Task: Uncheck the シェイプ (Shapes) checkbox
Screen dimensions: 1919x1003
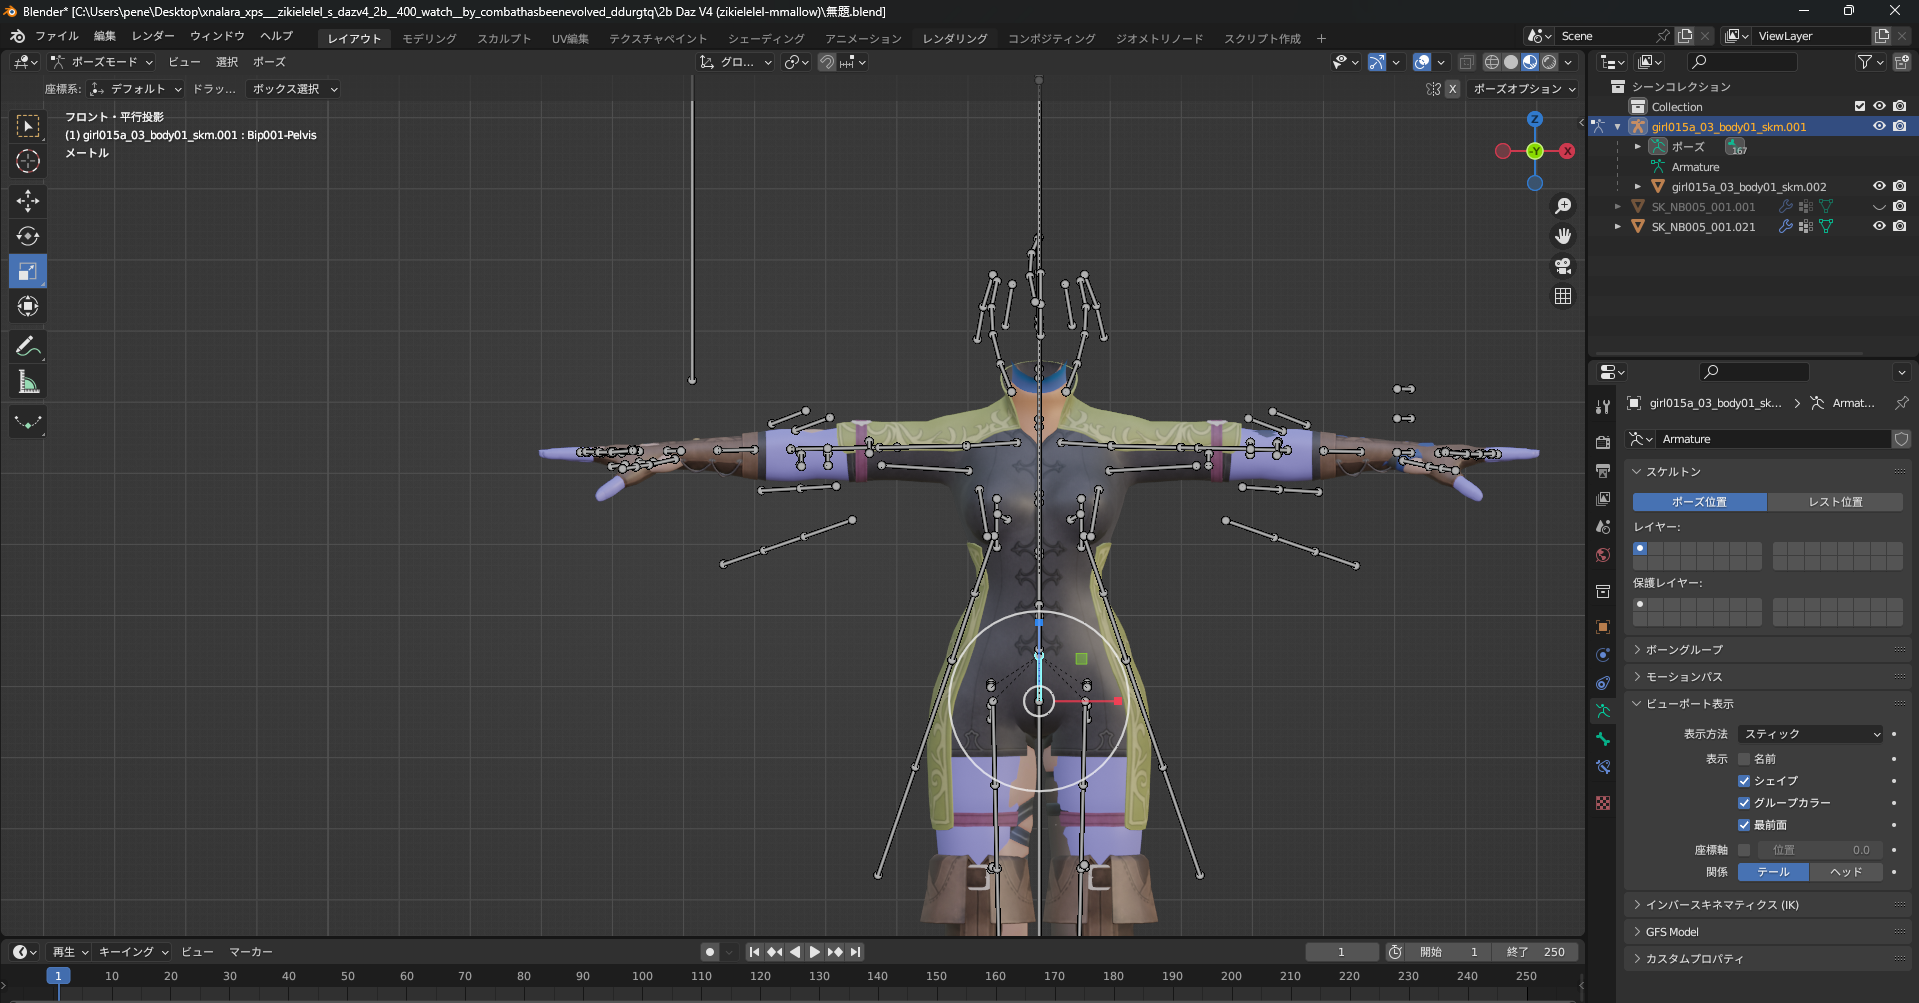Action: pos(1744,781)
